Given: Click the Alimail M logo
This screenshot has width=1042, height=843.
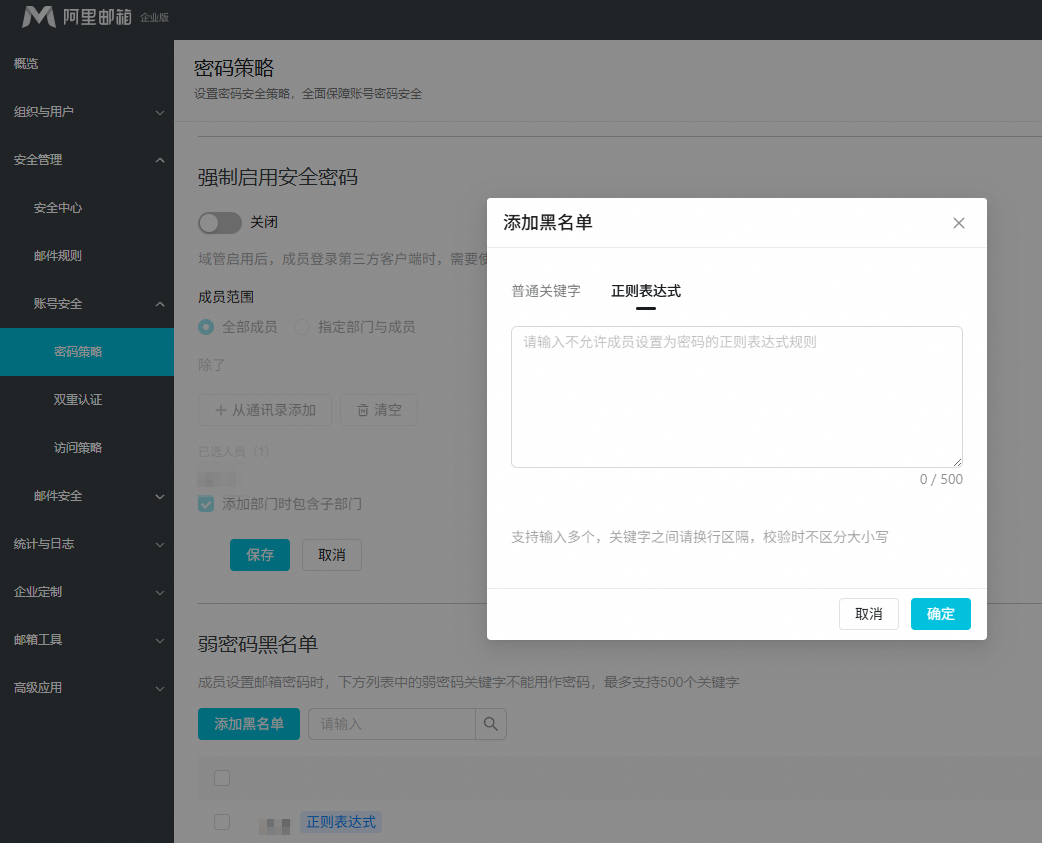Looking at the screenshot, I should click(x=39, y=17).
